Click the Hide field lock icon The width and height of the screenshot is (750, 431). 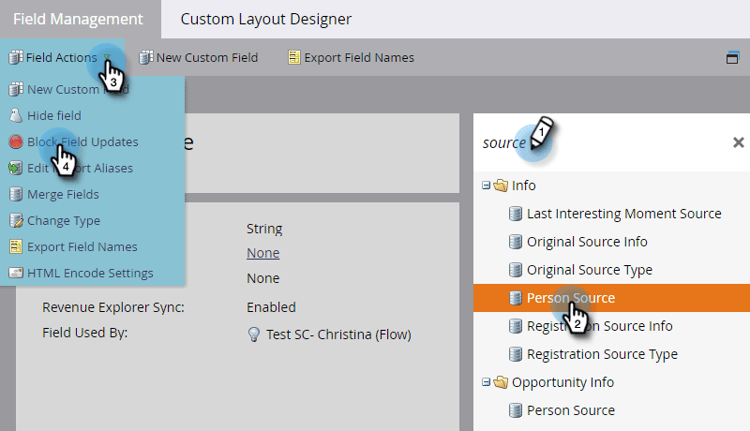tap(15, 116)
